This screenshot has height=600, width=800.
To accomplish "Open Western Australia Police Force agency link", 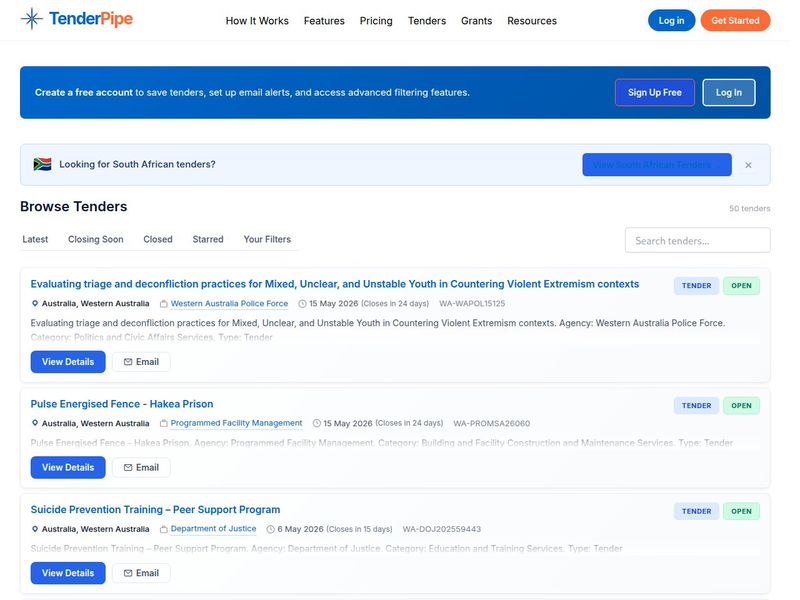I will pyautogui.click(x=229, y=304).
